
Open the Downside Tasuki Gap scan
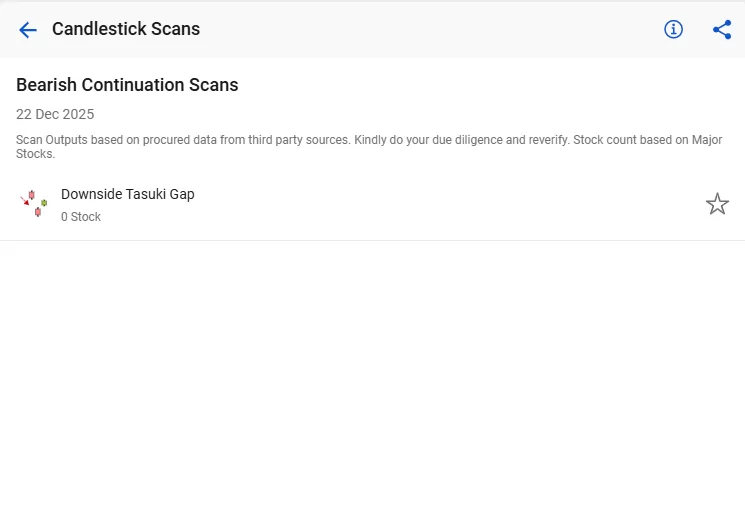click(128, 194)
